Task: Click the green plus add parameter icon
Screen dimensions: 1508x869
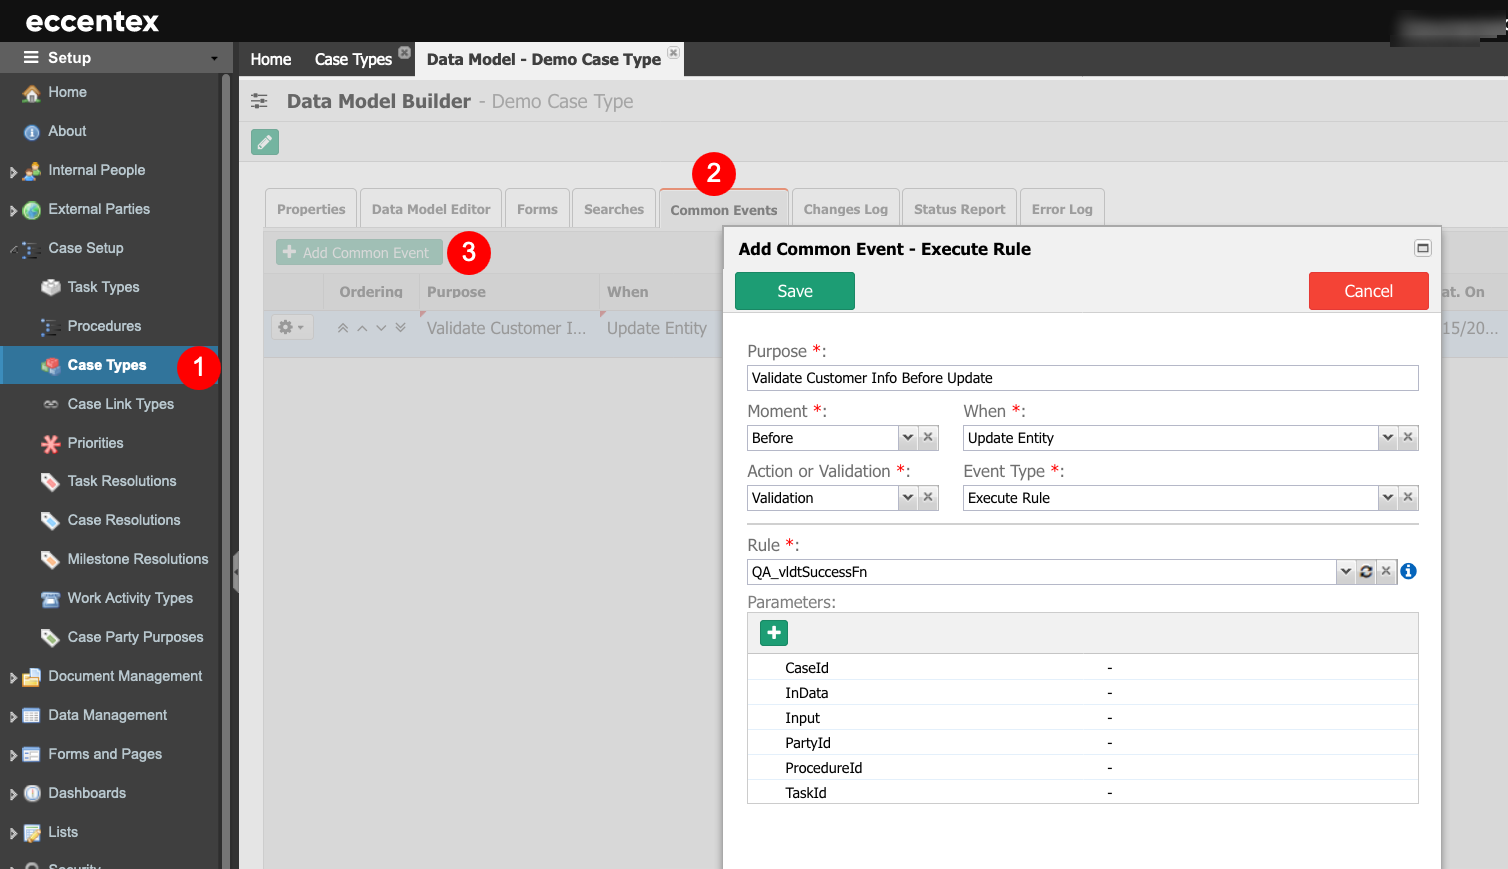Action: click(x=773, y=633)
